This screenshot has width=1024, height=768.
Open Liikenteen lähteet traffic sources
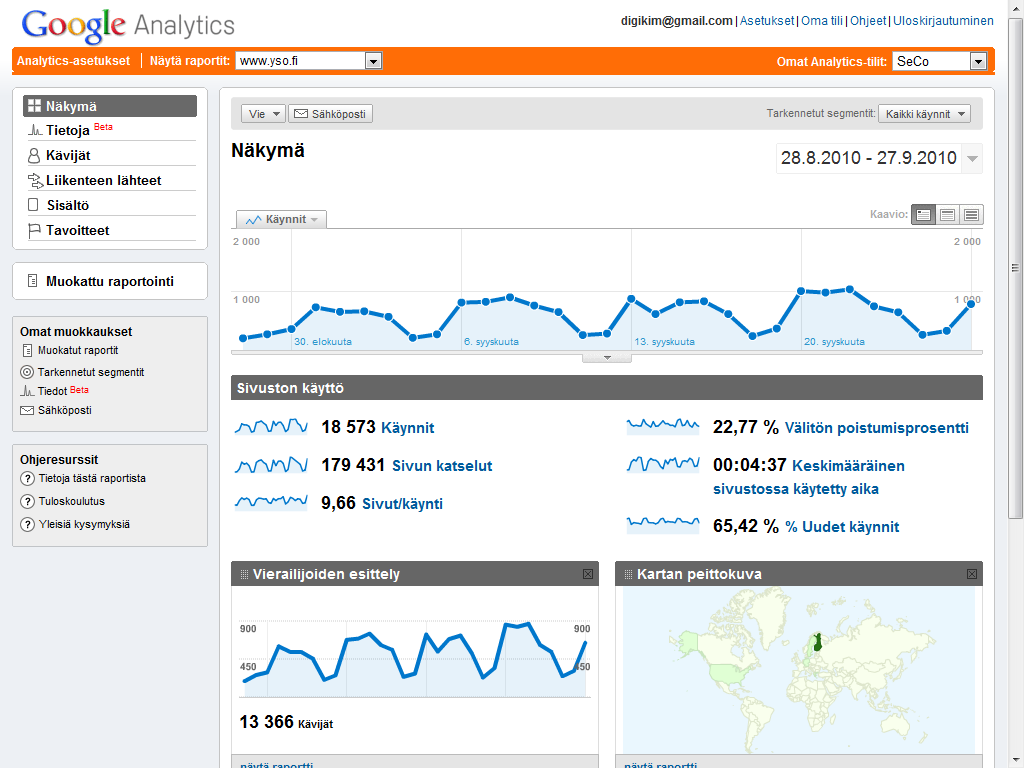click(x=103, y=180)
